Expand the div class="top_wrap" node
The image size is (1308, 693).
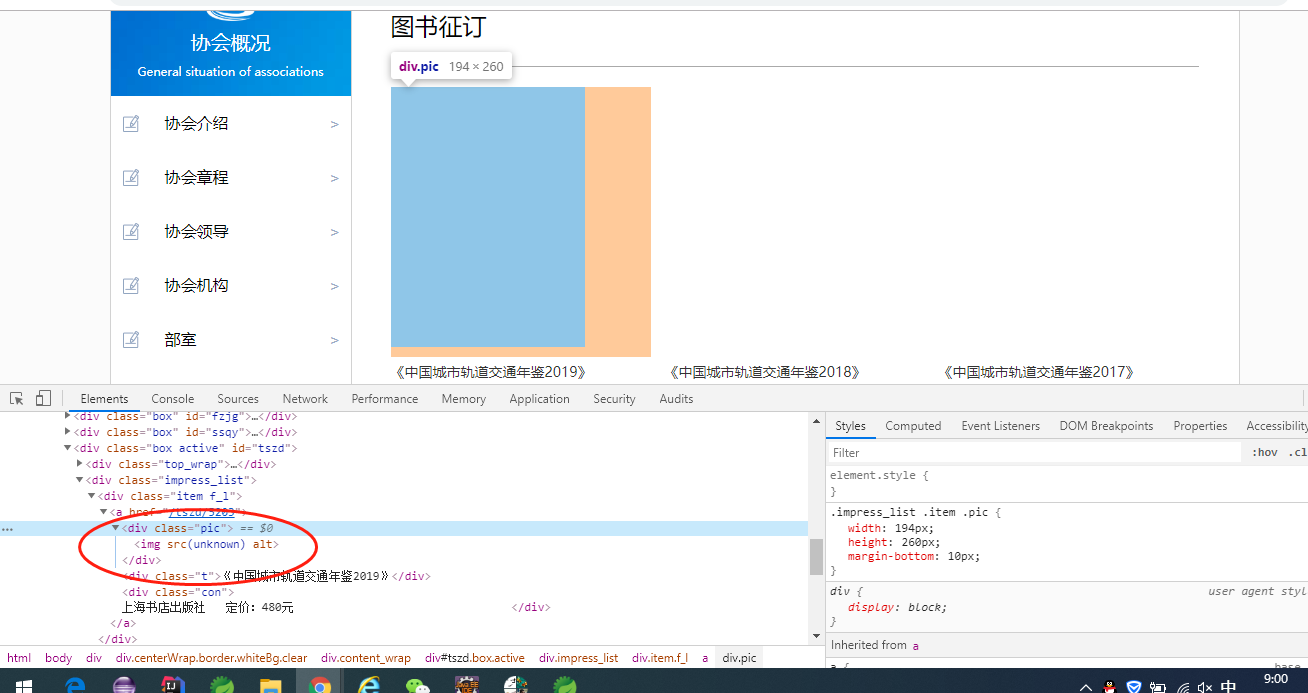[x=80, y=464]
